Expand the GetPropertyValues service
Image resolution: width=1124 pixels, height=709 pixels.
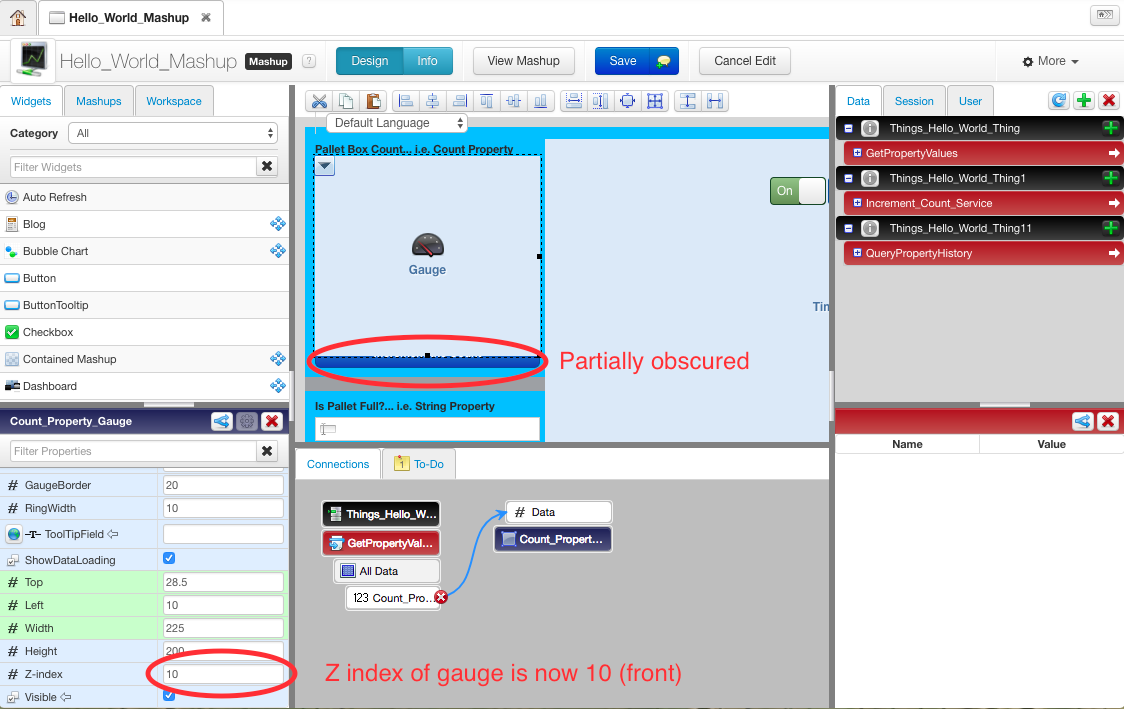coord(857,153)
